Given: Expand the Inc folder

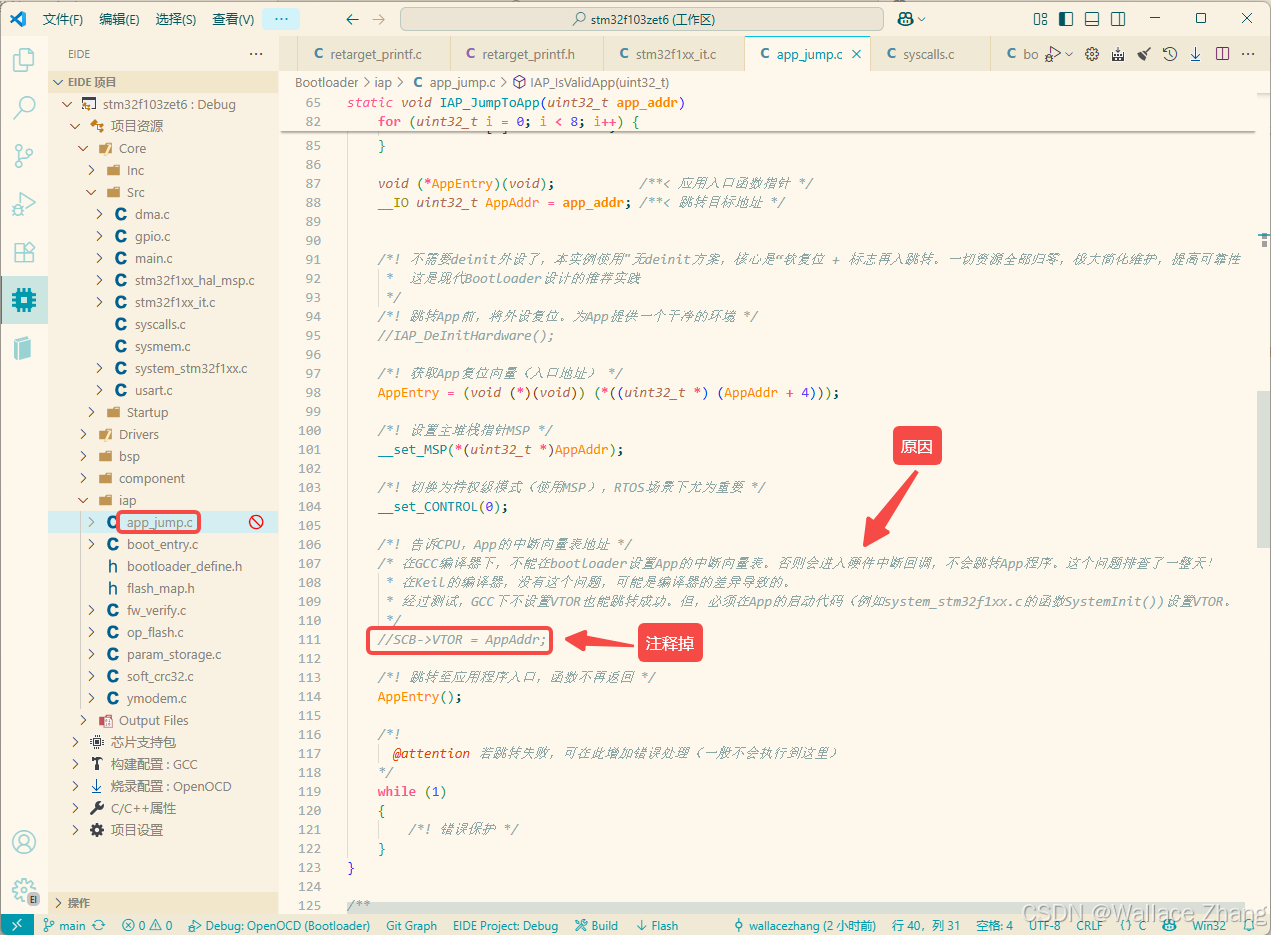Looking at the screenshot, I should tap(91, 170).
